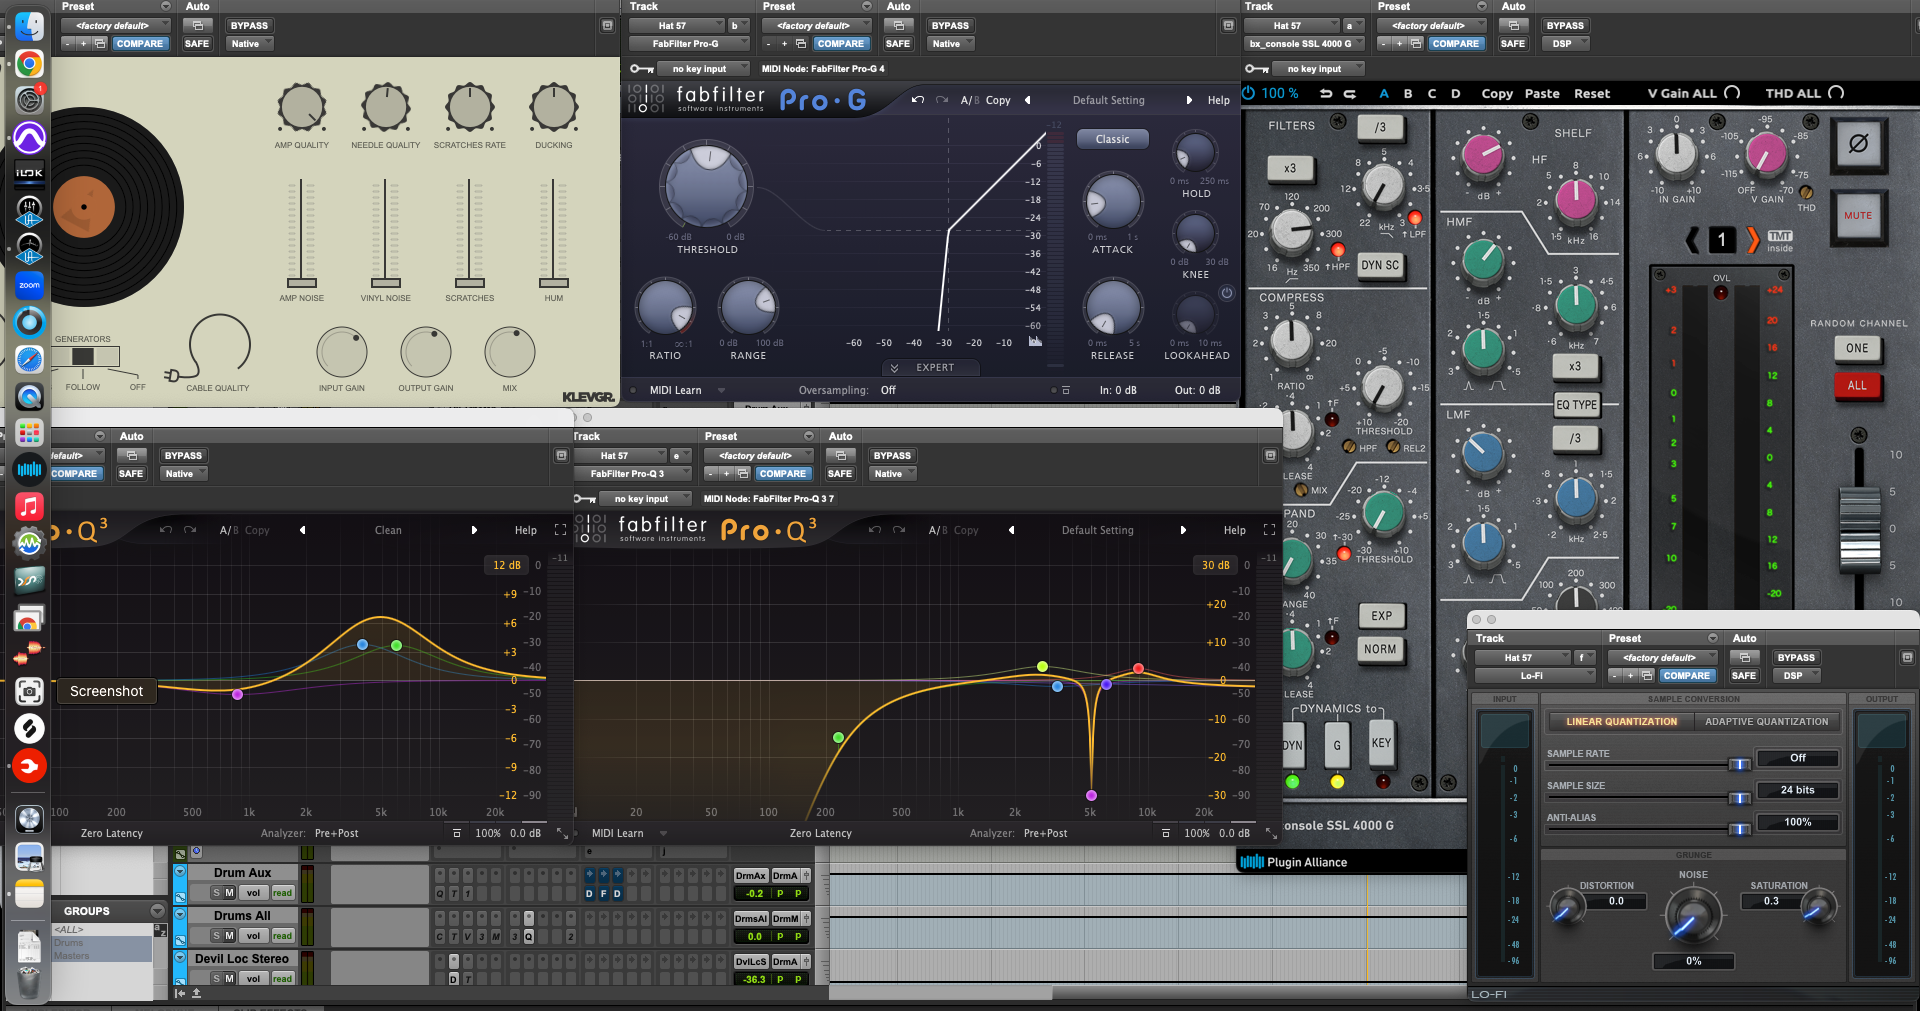Screen dimensions: 1920x1011
Task: Toggle the MUTE button on bx_console
Action: [x=1857, y=216]
